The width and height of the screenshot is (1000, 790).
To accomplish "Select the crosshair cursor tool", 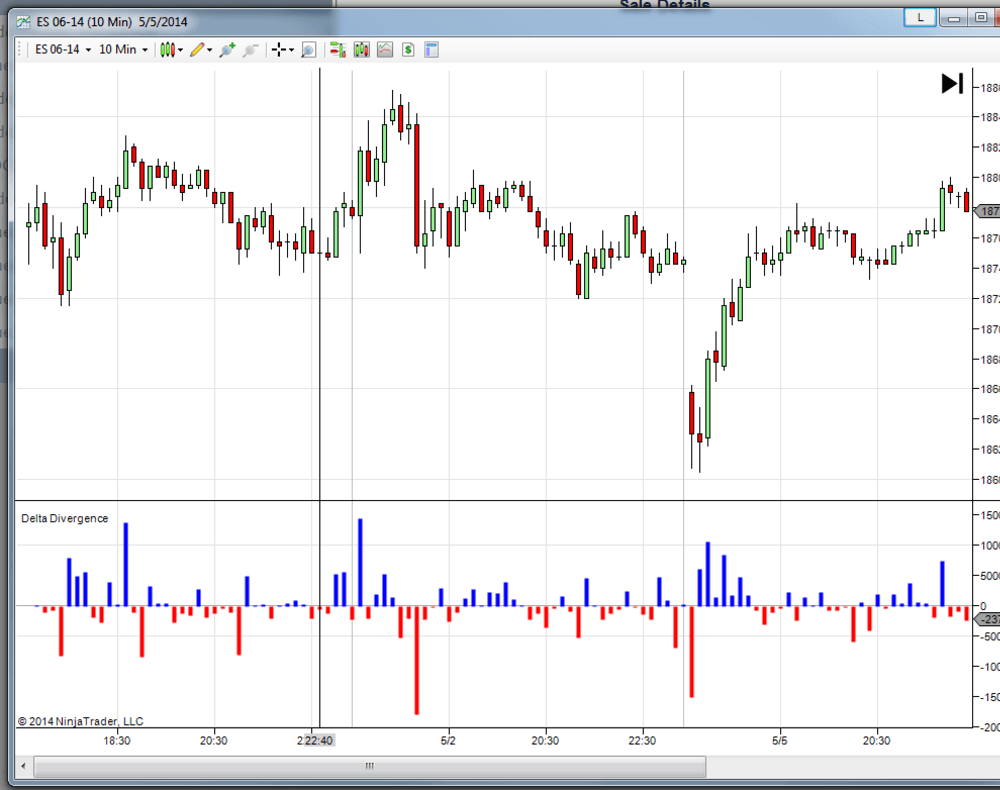I will (280, 49).
